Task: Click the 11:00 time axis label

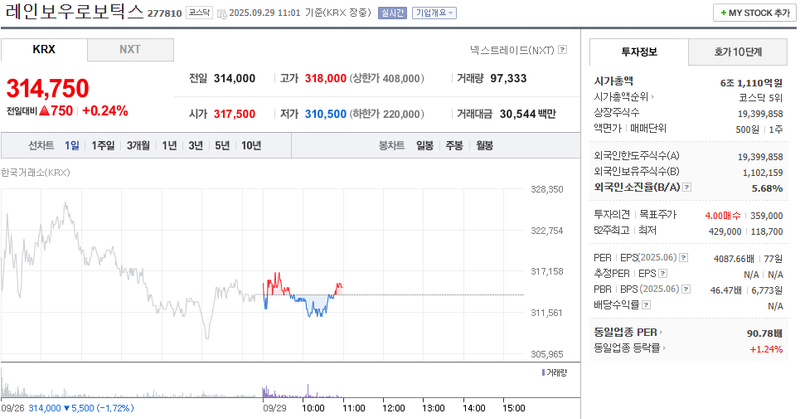Action: (x=354, y=408)
